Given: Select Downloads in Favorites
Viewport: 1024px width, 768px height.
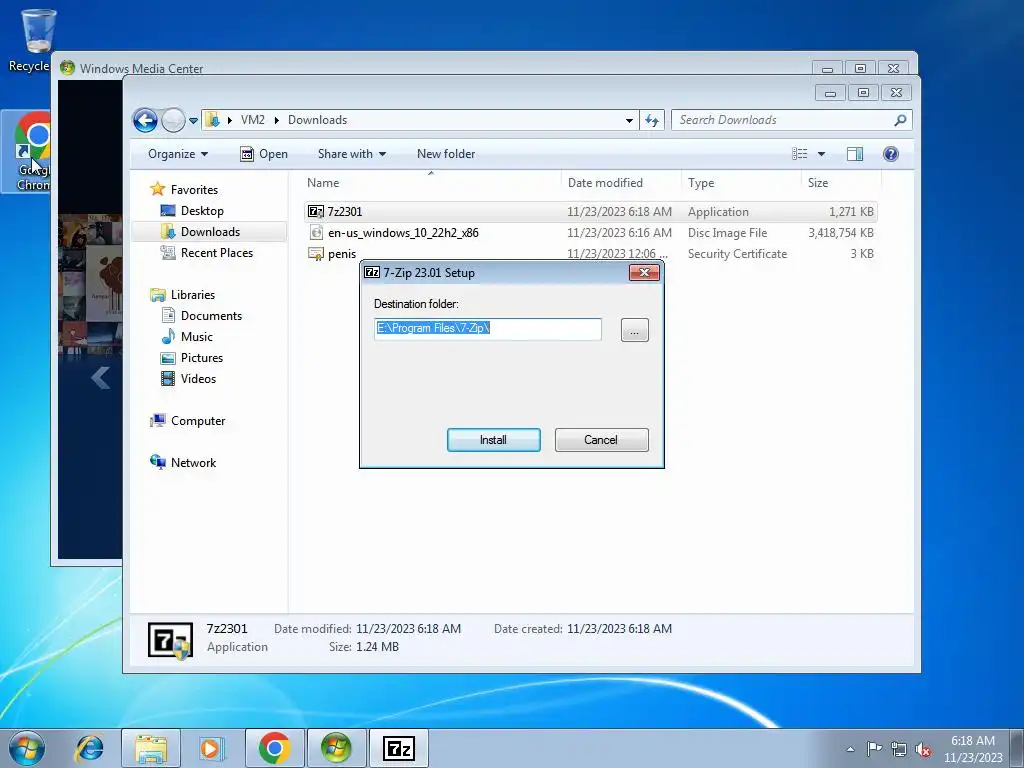Looking at the screenshot, I should (x=210, y=232).
